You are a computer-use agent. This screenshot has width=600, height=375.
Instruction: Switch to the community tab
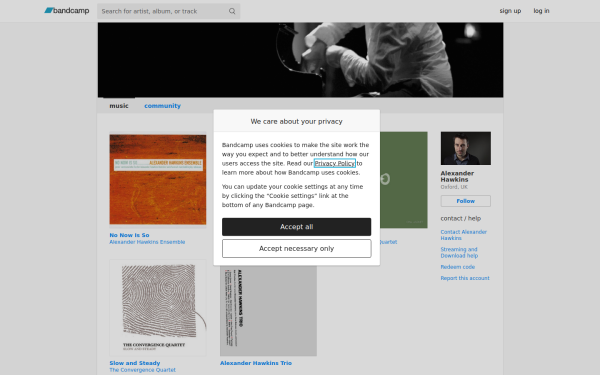[162, 106]
